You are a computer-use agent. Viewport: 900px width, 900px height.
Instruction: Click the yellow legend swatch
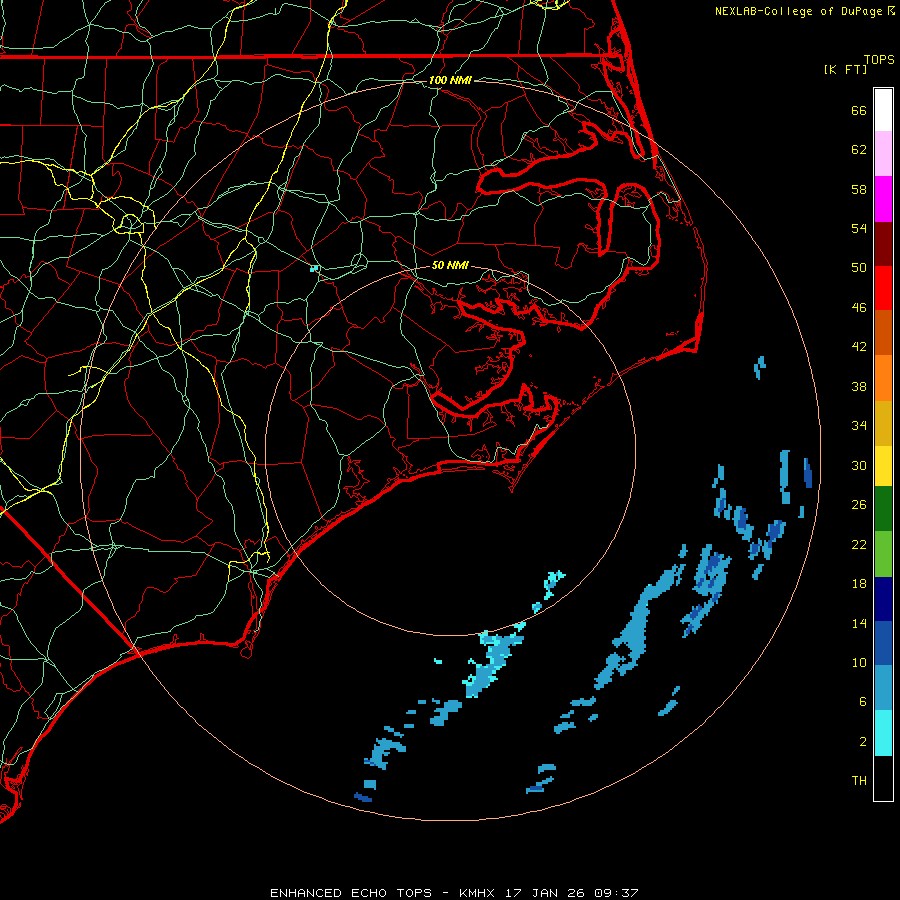[883, 465]
